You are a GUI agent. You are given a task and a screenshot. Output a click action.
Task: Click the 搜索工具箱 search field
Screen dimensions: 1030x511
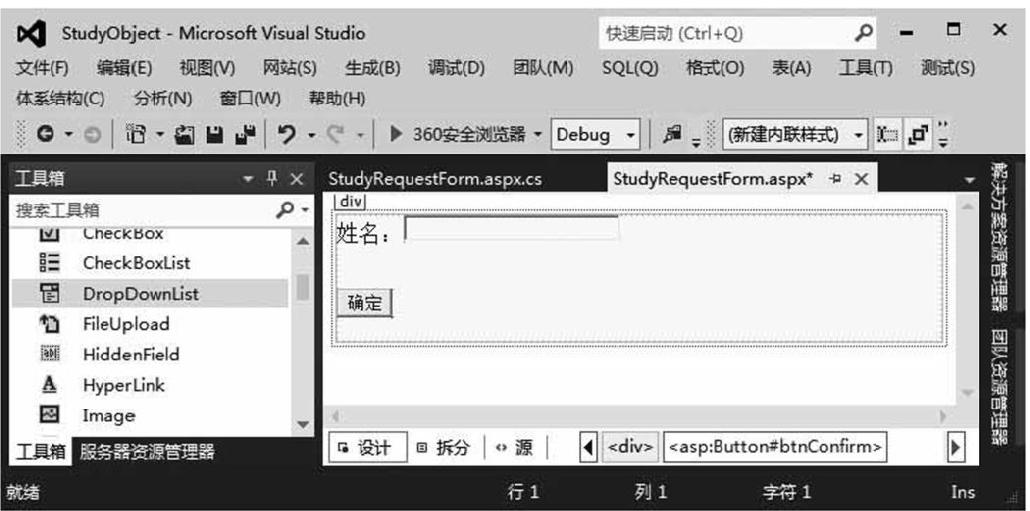(x=143, y=210)
